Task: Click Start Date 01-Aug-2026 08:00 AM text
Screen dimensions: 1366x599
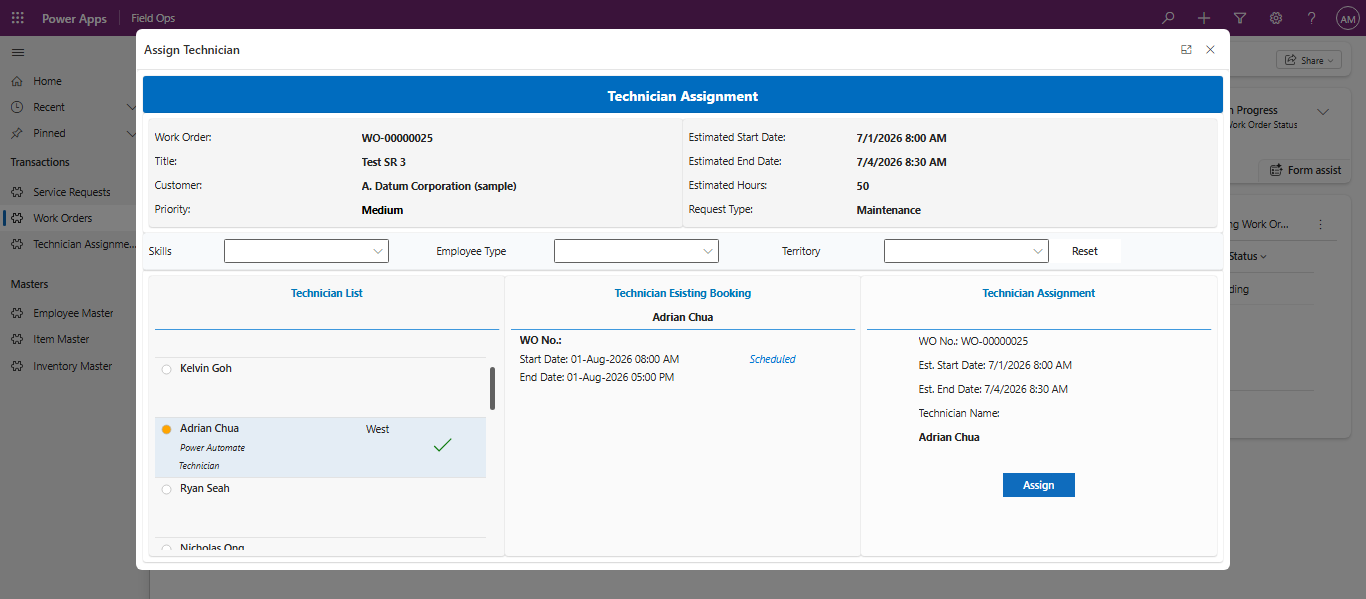Action: [599, 359]
